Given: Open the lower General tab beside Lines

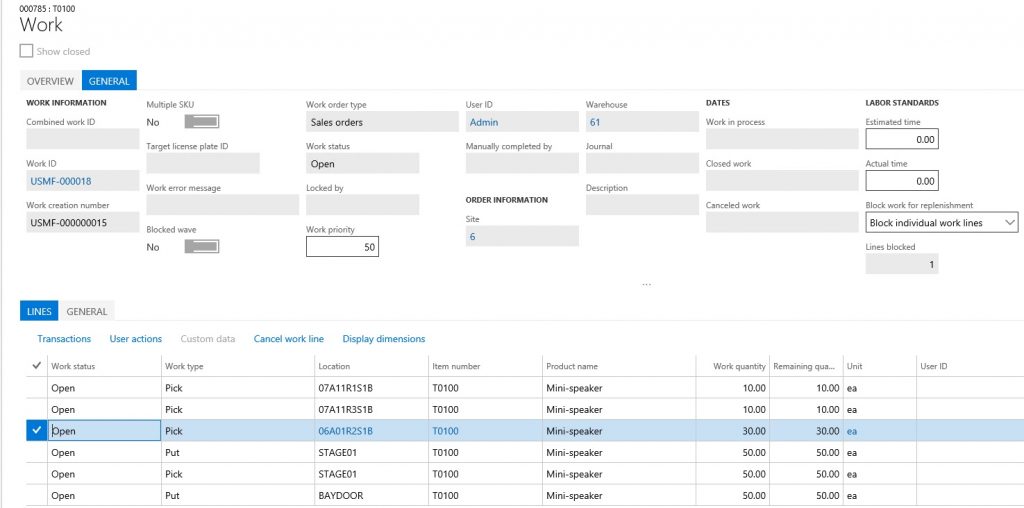Looking at the screenshot, I should coord(87,312).
